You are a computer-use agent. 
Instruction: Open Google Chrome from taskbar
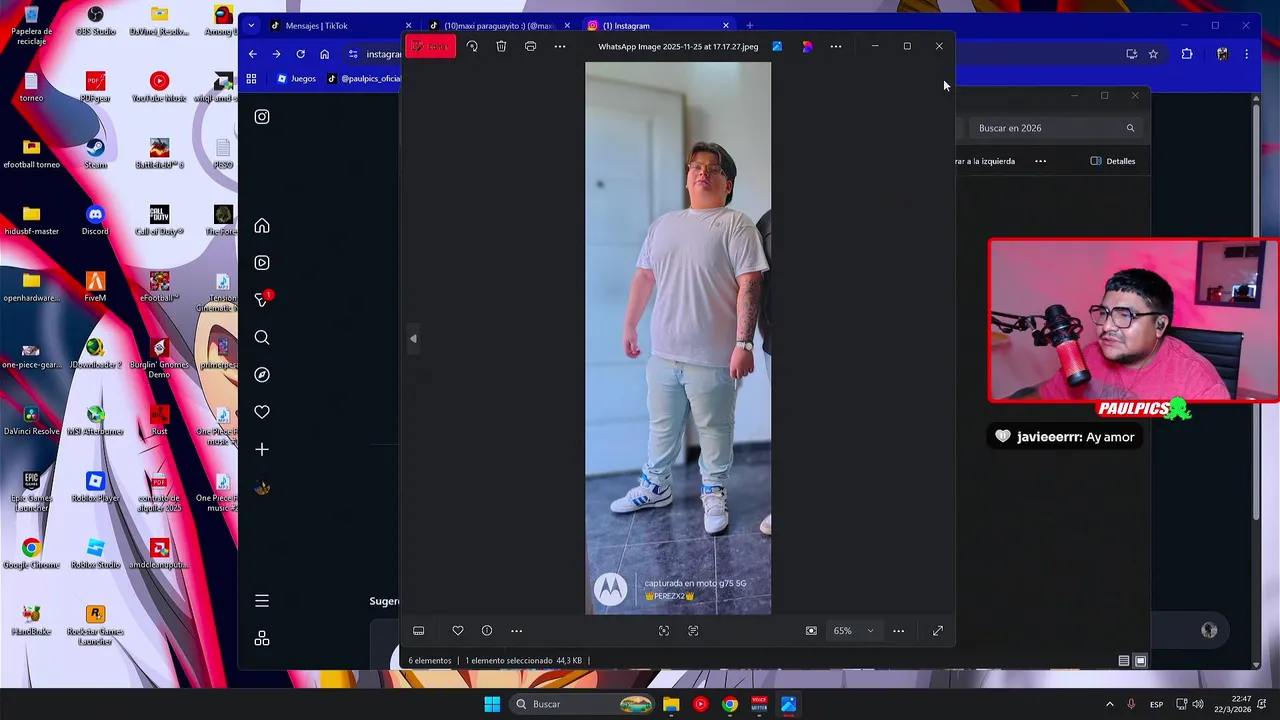click(730, 704)
